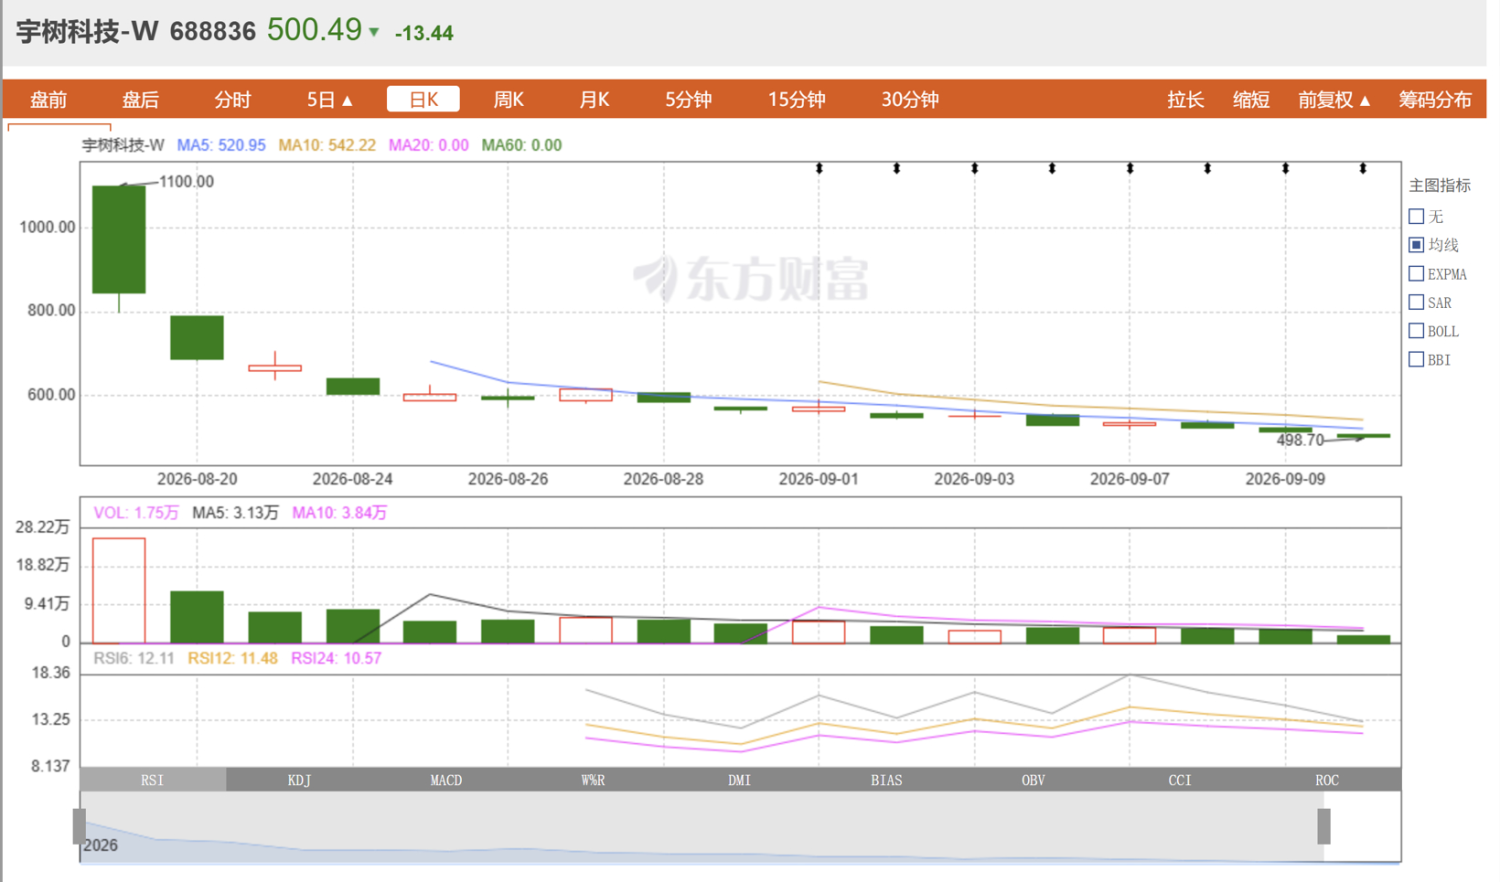
Task: Check the 无 indicator option
Action: (1416, 216)
